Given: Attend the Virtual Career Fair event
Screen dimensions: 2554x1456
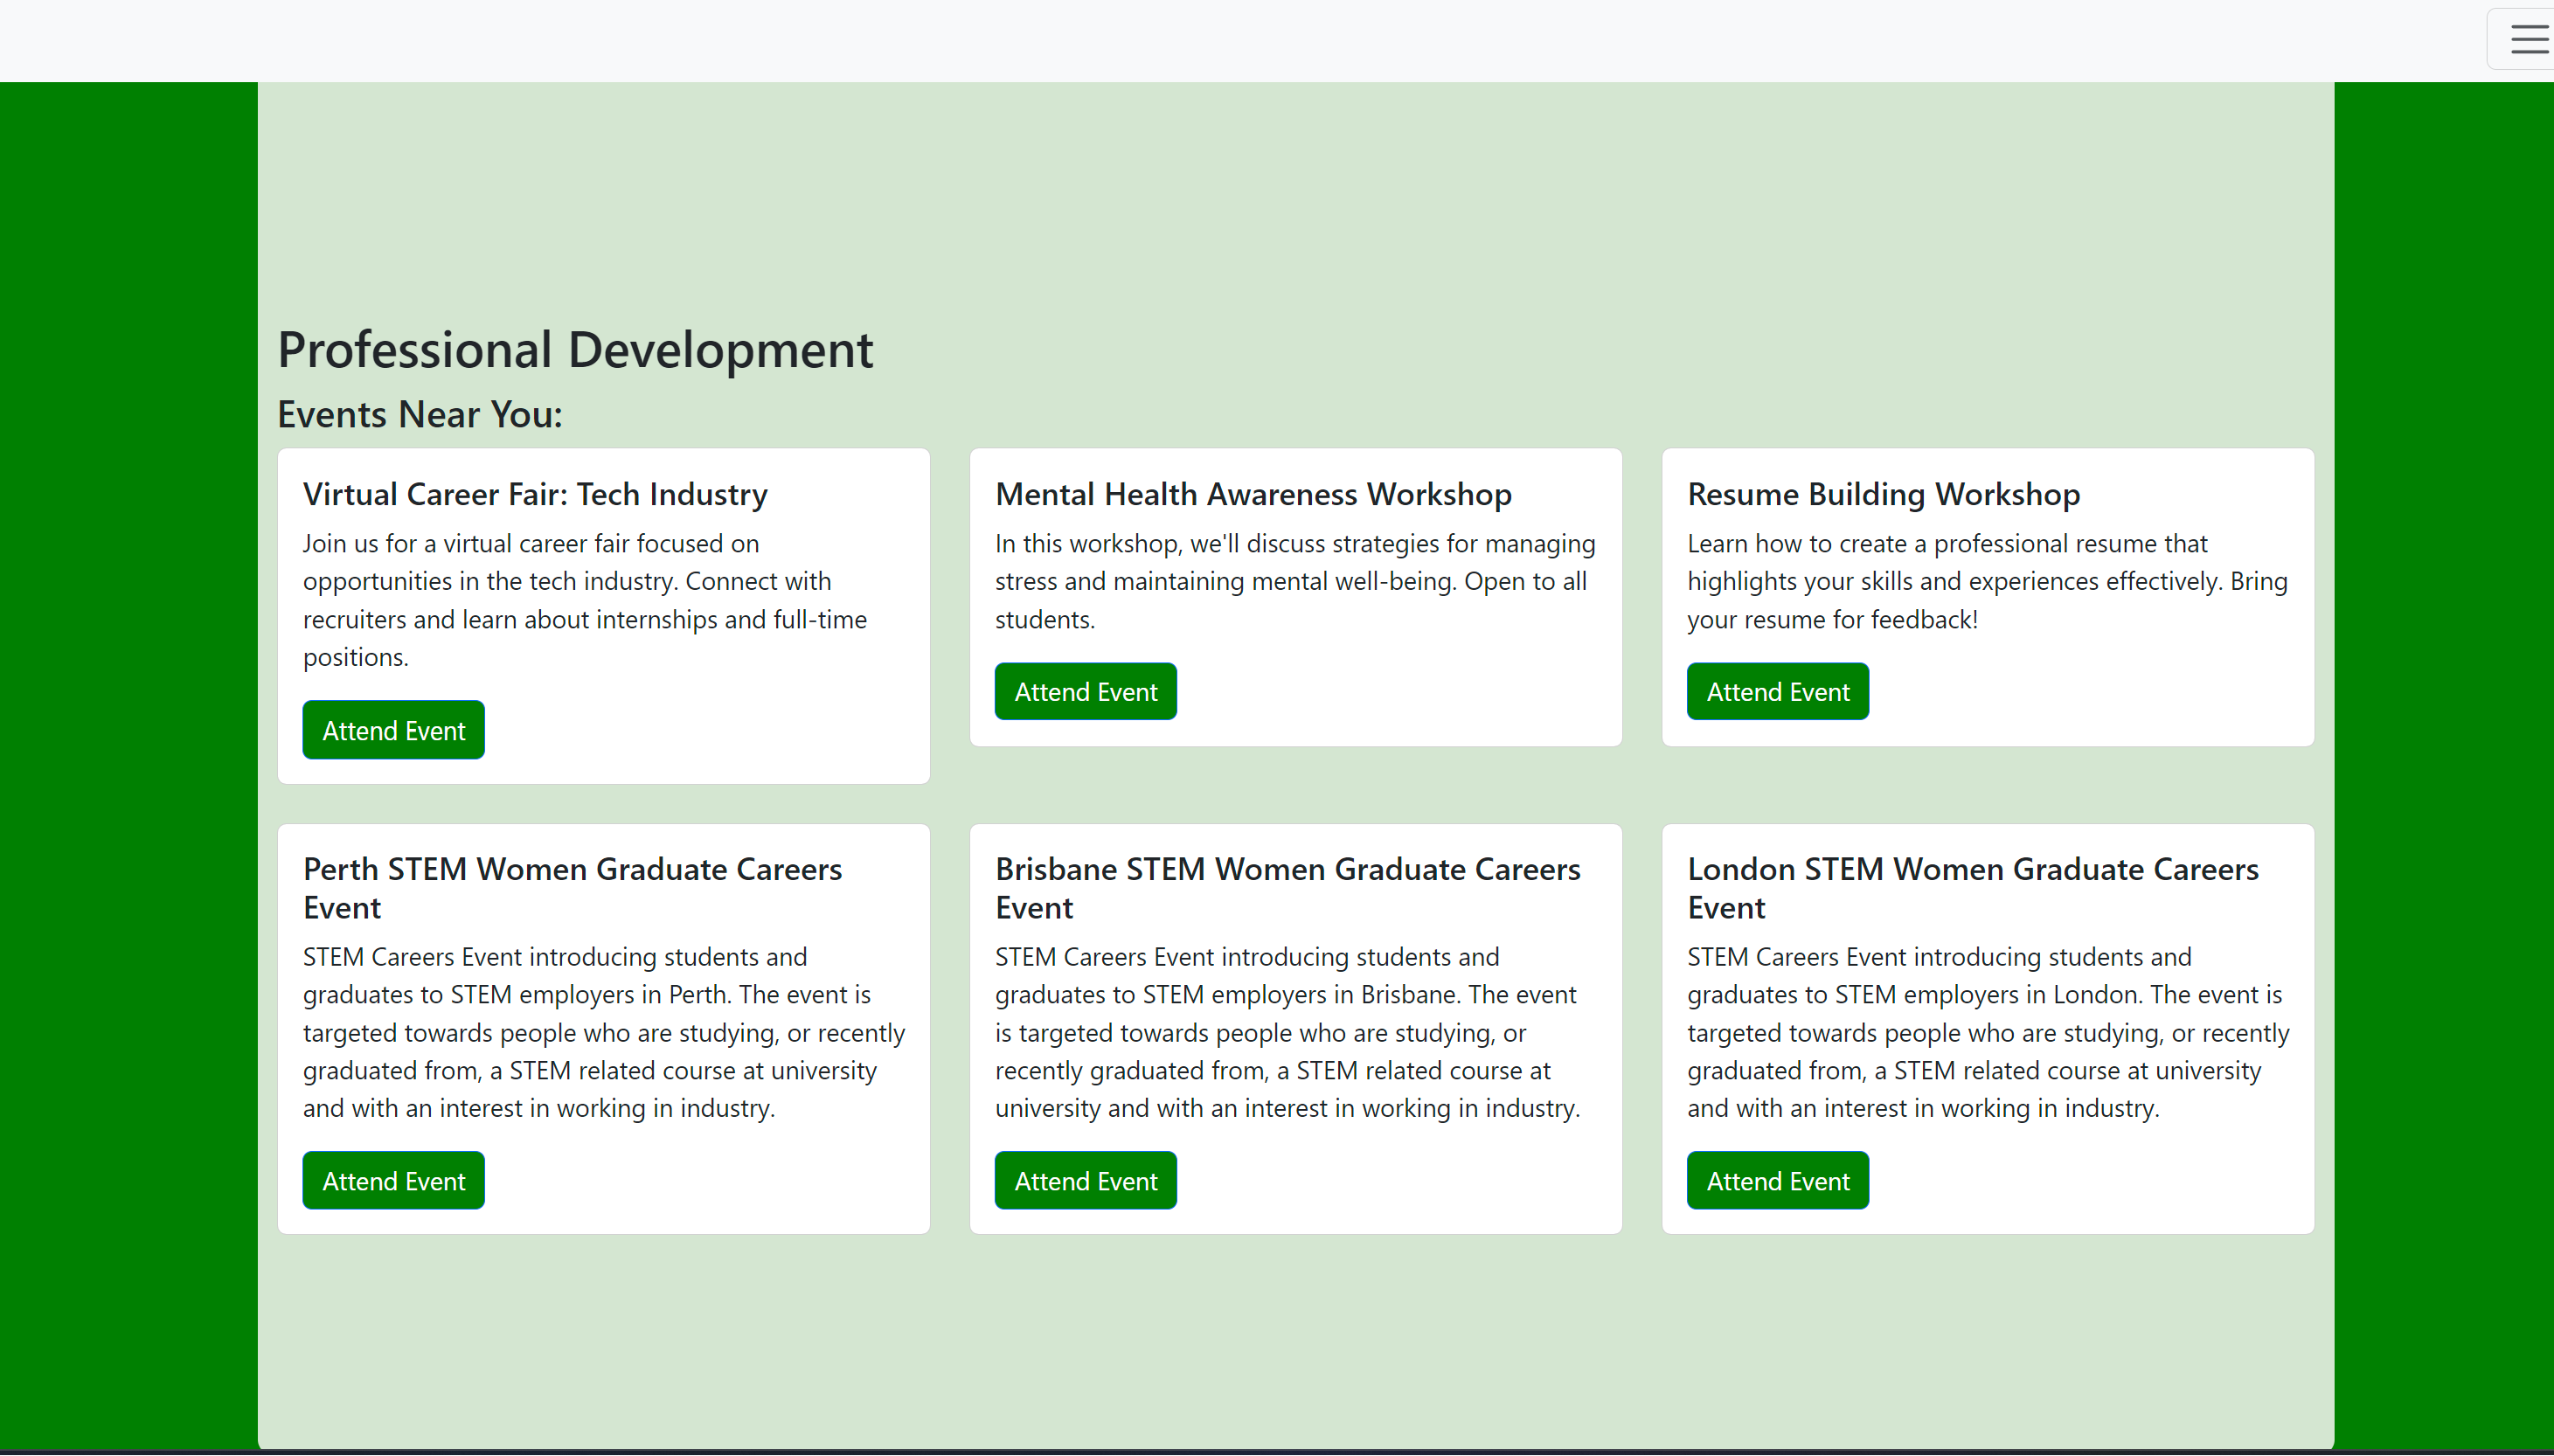Looking at the screenshot, I should tap(393, 730).
